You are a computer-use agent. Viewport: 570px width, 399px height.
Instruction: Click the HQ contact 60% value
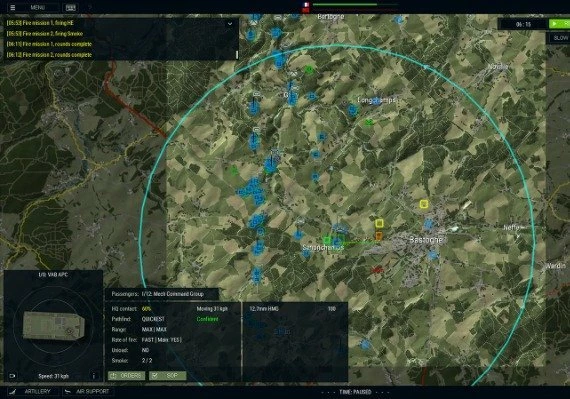click(x=146, y=309)
